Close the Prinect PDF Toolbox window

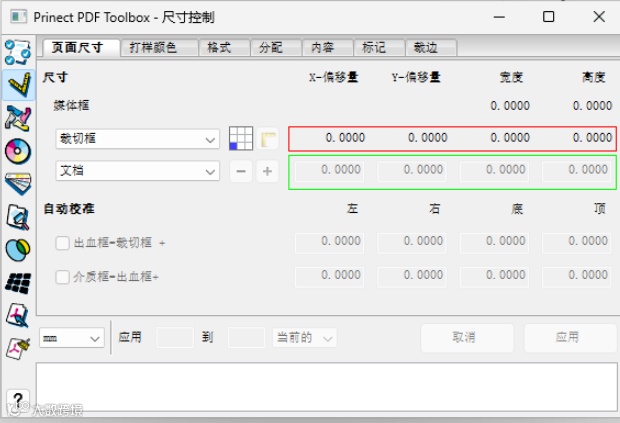coord(599,17)
